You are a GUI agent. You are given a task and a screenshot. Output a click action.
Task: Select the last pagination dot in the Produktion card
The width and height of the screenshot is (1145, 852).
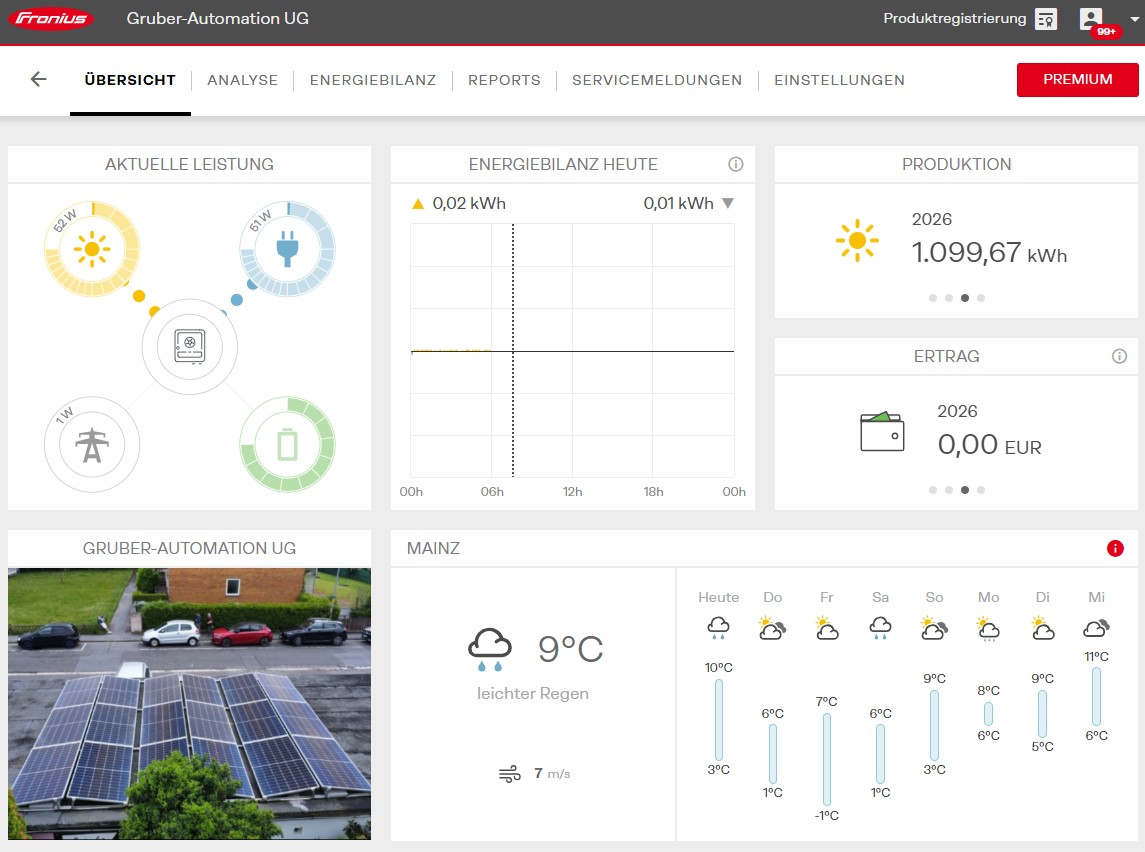tap(981, 297)
